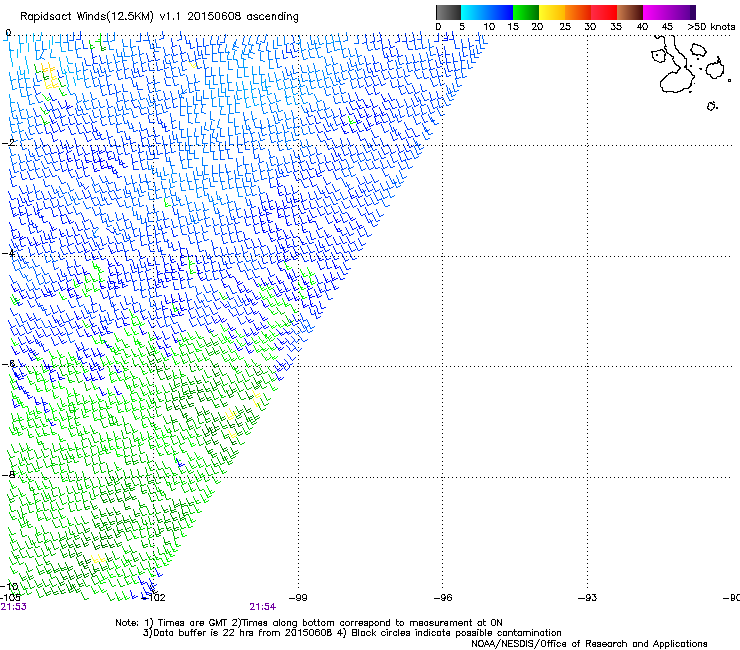Viewport: 740px width, 650px height.
Task: Select the red 30-35 knots legend swatch
Action: [x=604, y=12]
